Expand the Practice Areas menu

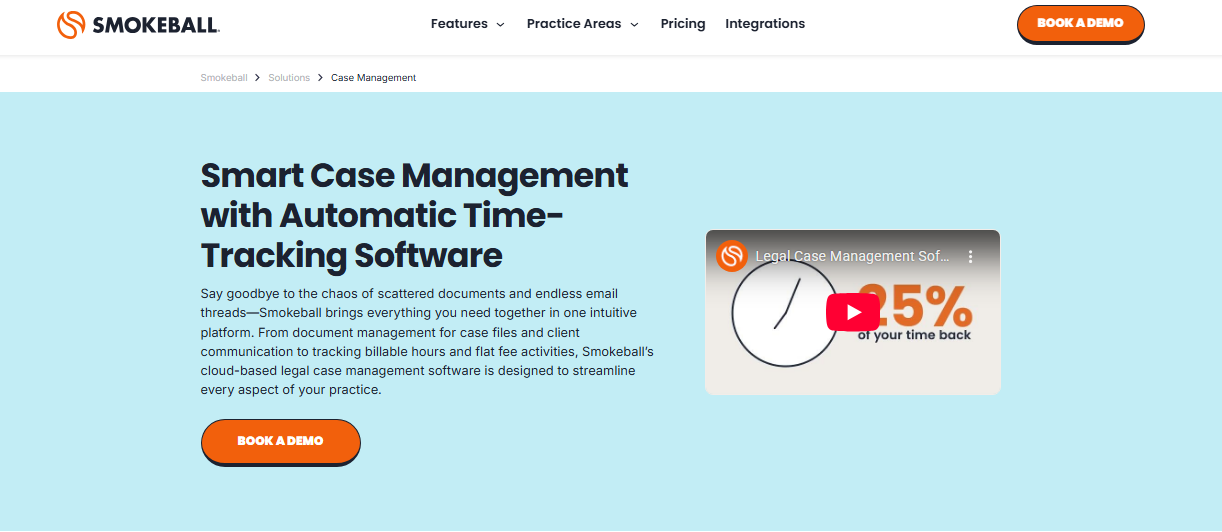[583, 24]
